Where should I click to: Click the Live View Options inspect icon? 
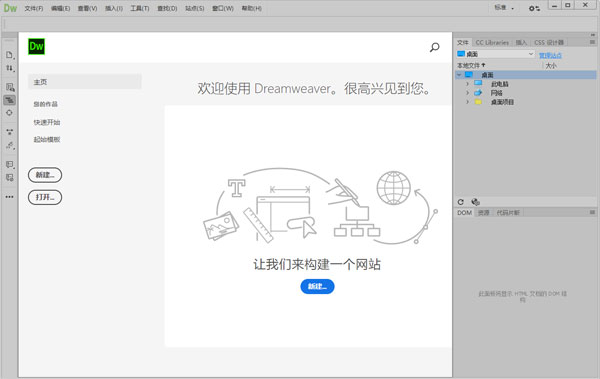tap(10, 87)
